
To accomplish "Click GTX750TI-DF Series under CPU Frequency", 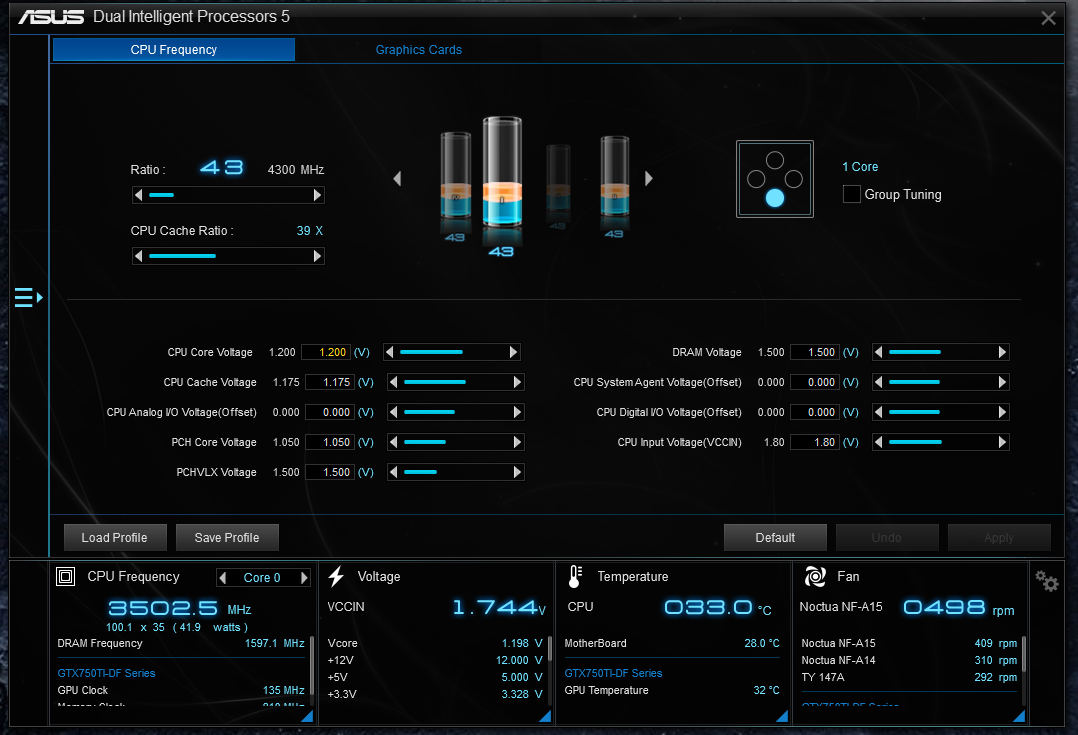I will point(107,673).
